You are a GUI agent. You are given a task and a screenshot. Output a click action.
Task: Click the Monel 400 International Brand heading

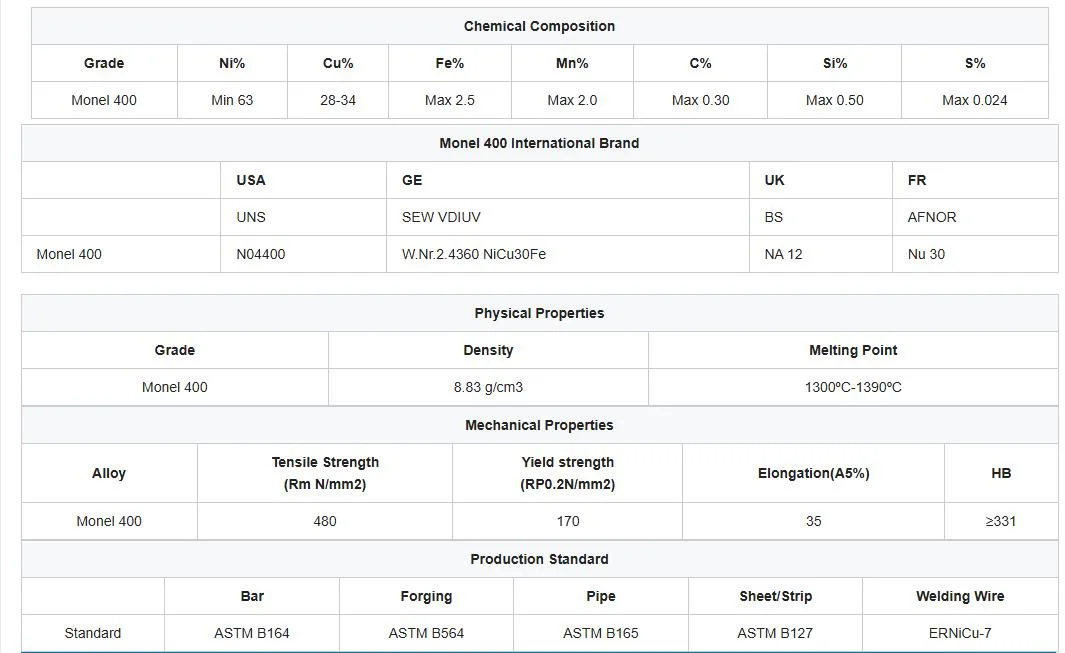coord(539,143)
